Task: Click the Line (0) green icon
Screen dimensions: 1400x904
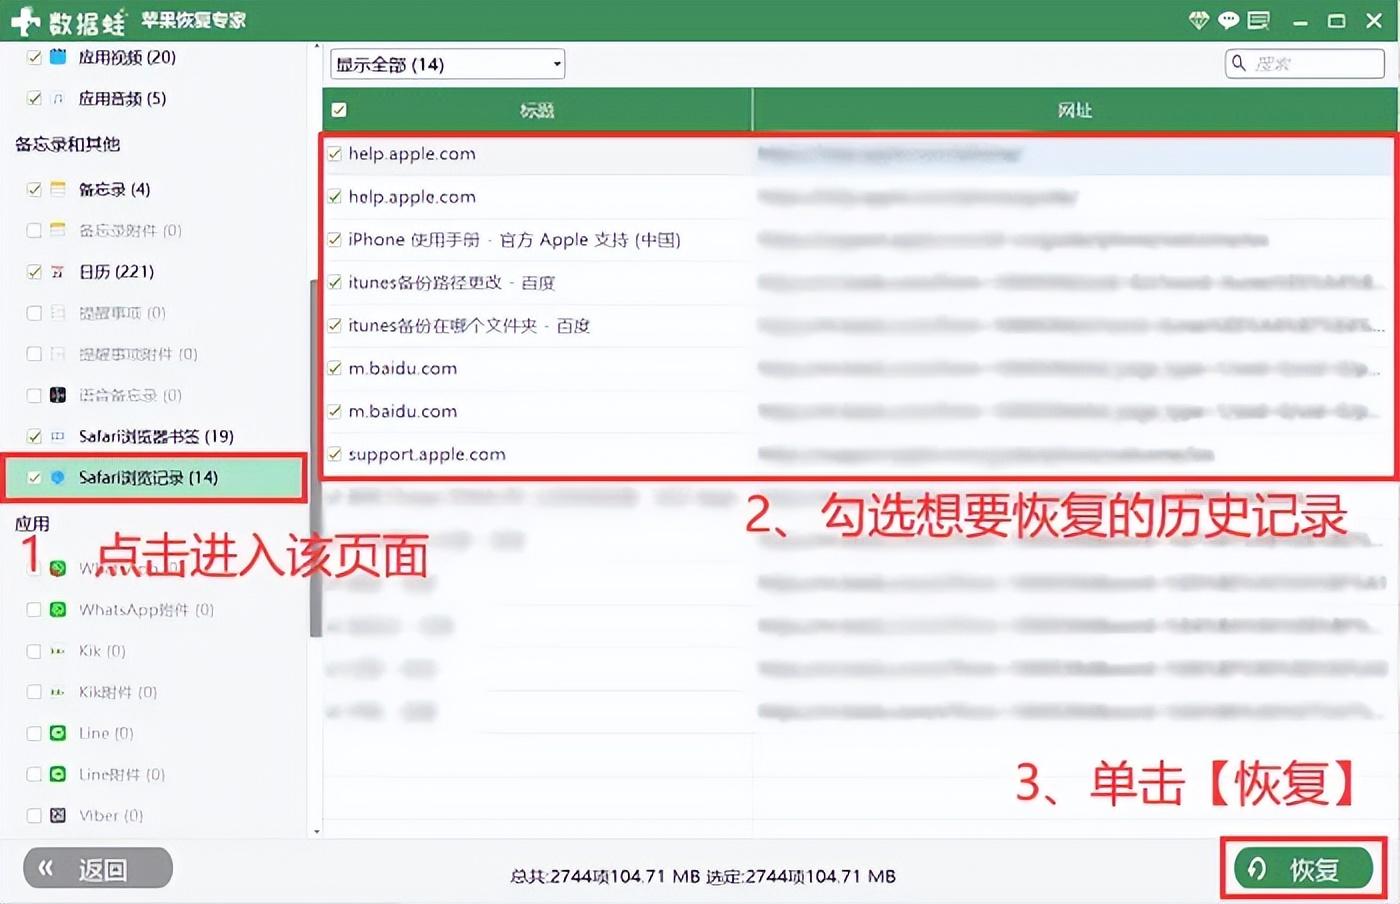Action: coord(58,733)
